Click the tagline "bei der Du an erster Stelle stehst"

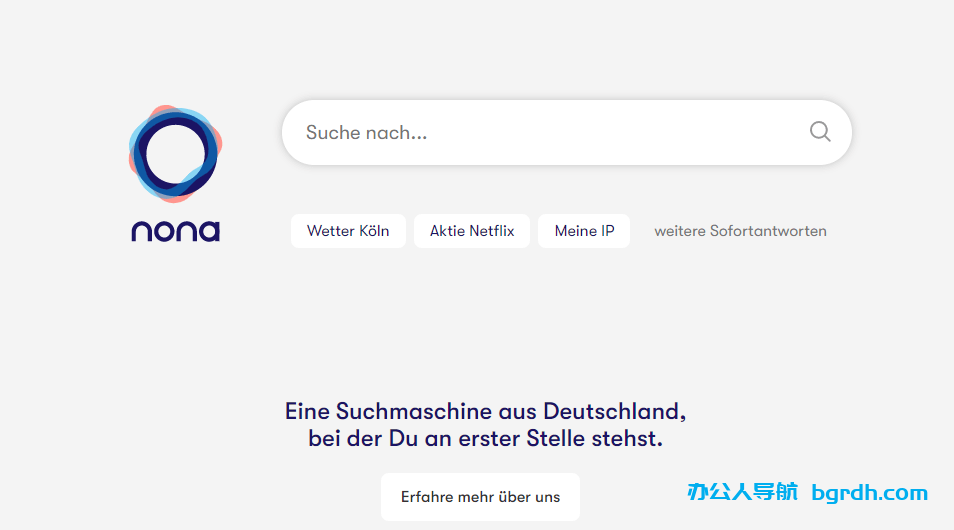tap(485, 438)
